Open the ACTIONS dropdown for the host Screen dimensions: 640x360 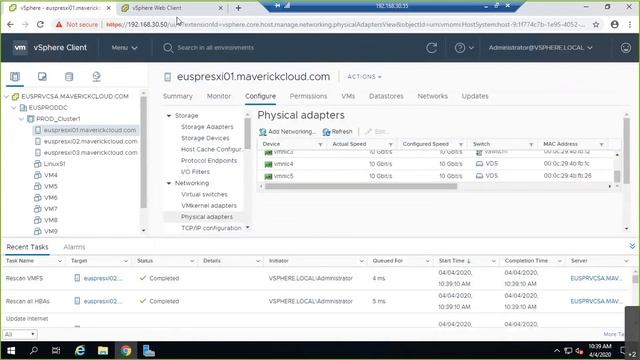364,77
